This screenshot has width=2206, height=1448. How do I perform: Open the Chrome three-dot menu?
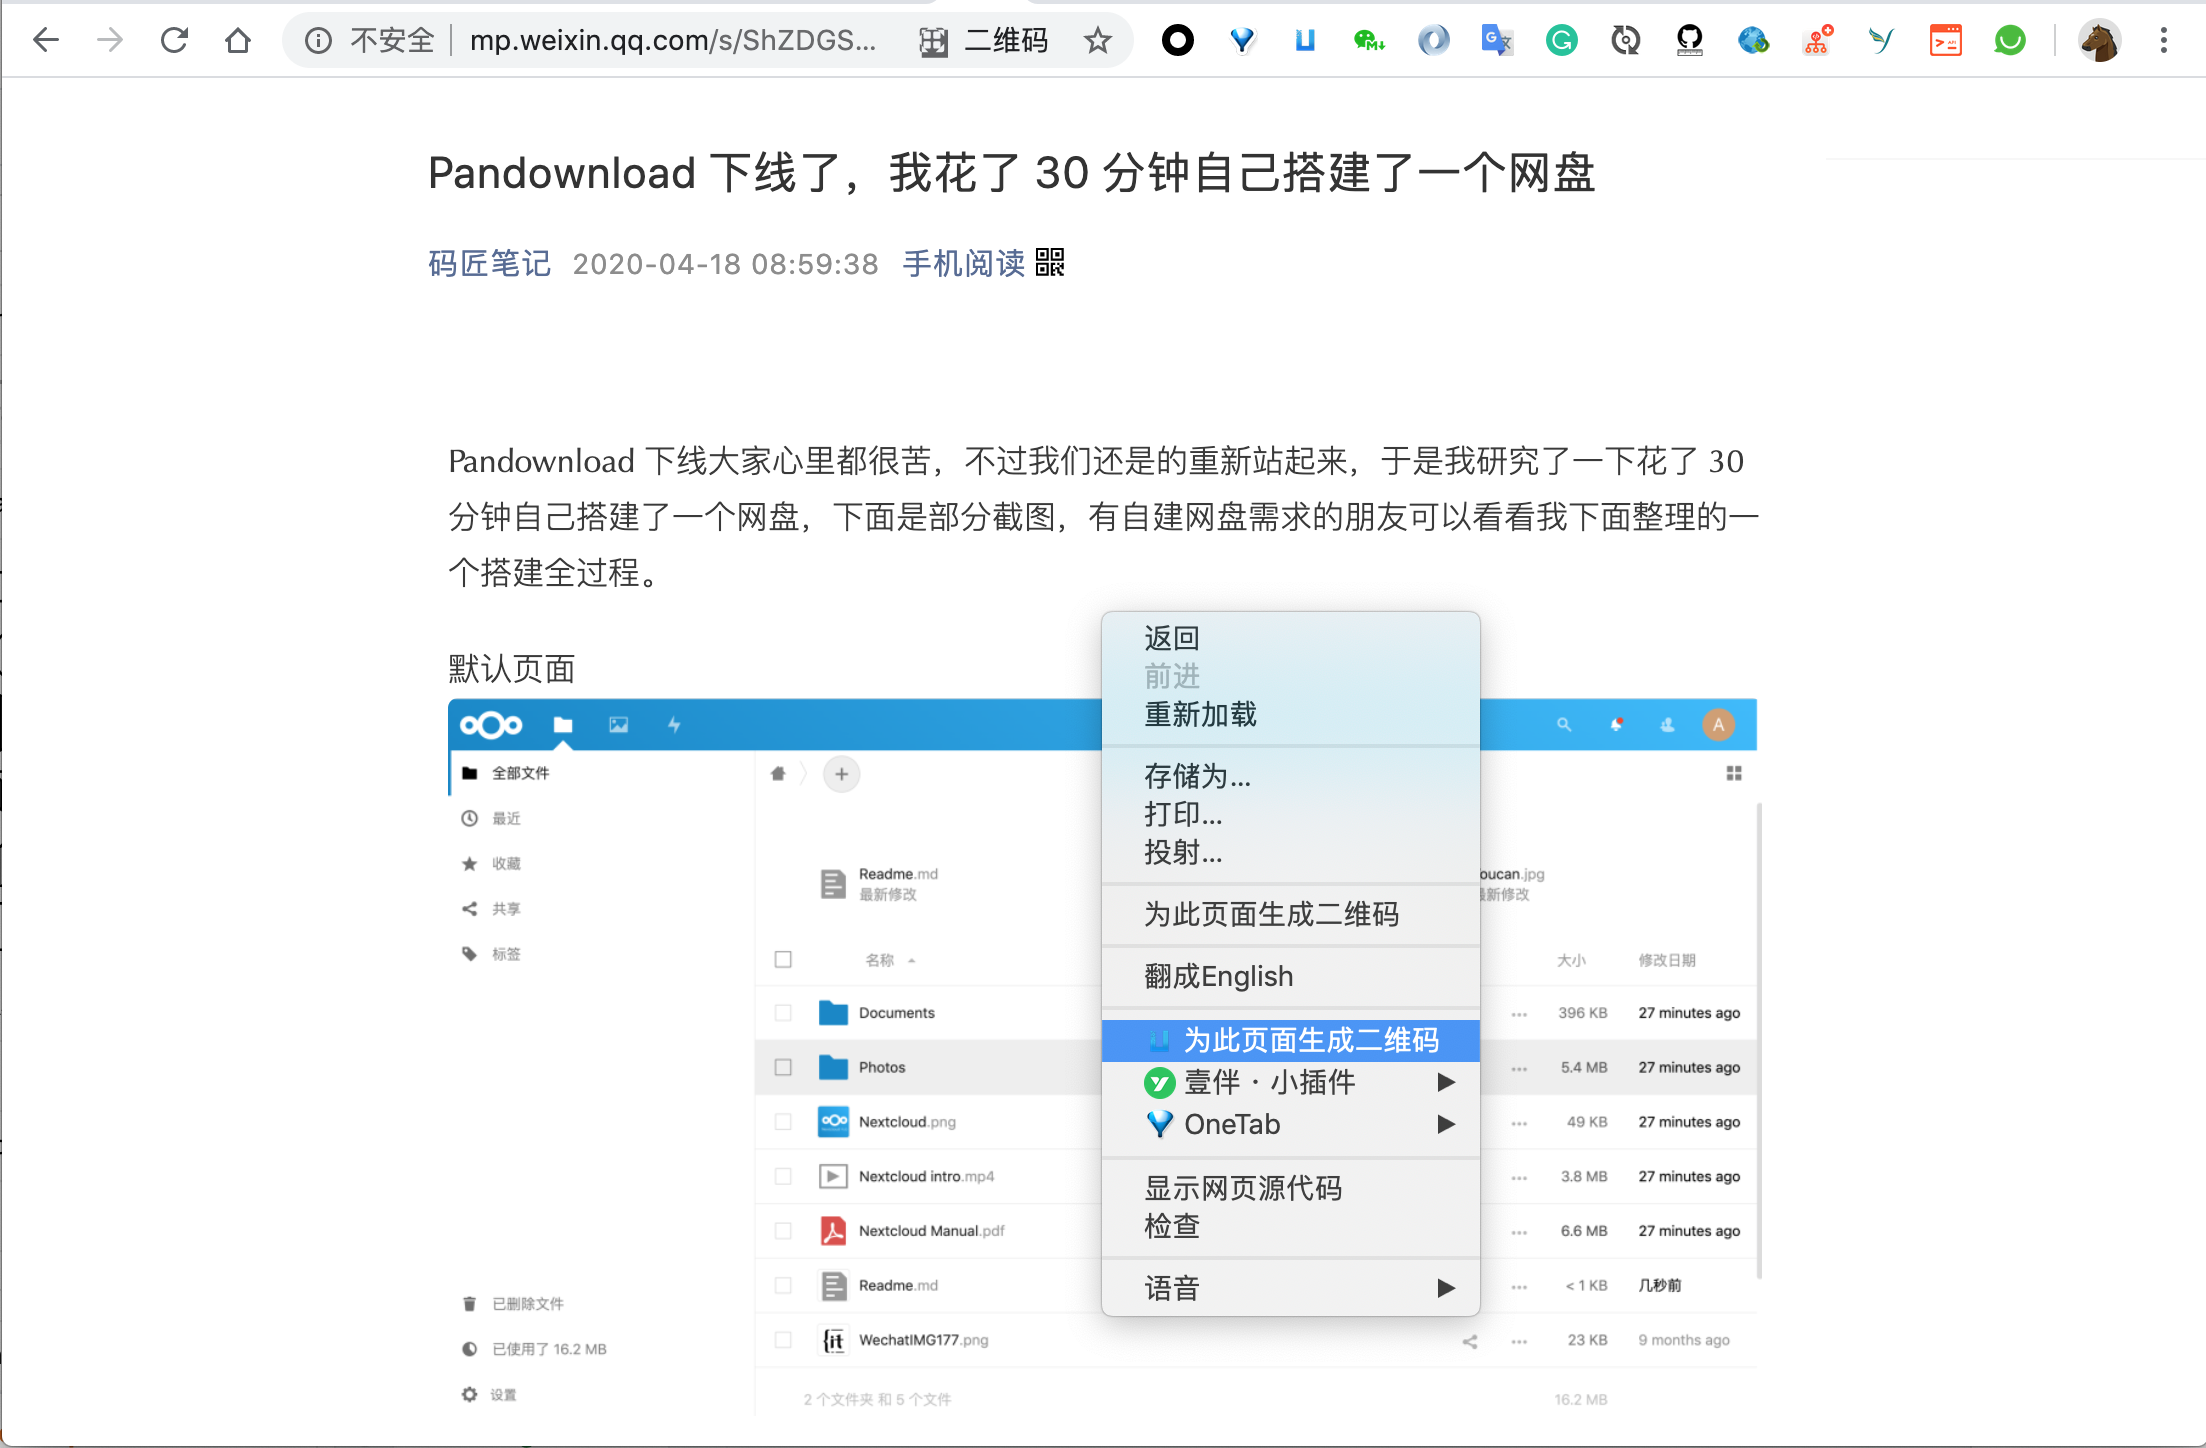(2164, 40)
